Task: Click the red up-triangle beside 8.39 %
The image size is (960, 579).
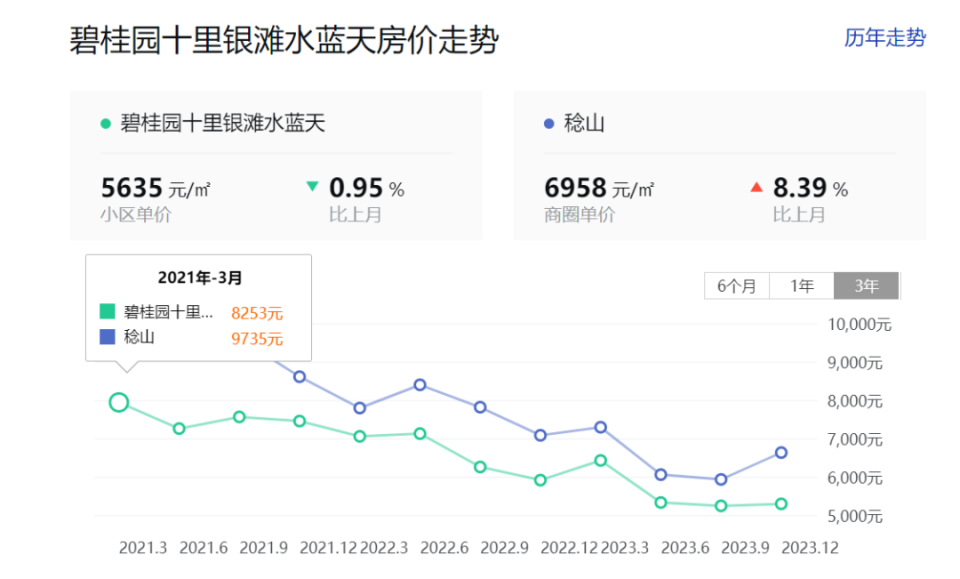Action: [x=757, y=187]
